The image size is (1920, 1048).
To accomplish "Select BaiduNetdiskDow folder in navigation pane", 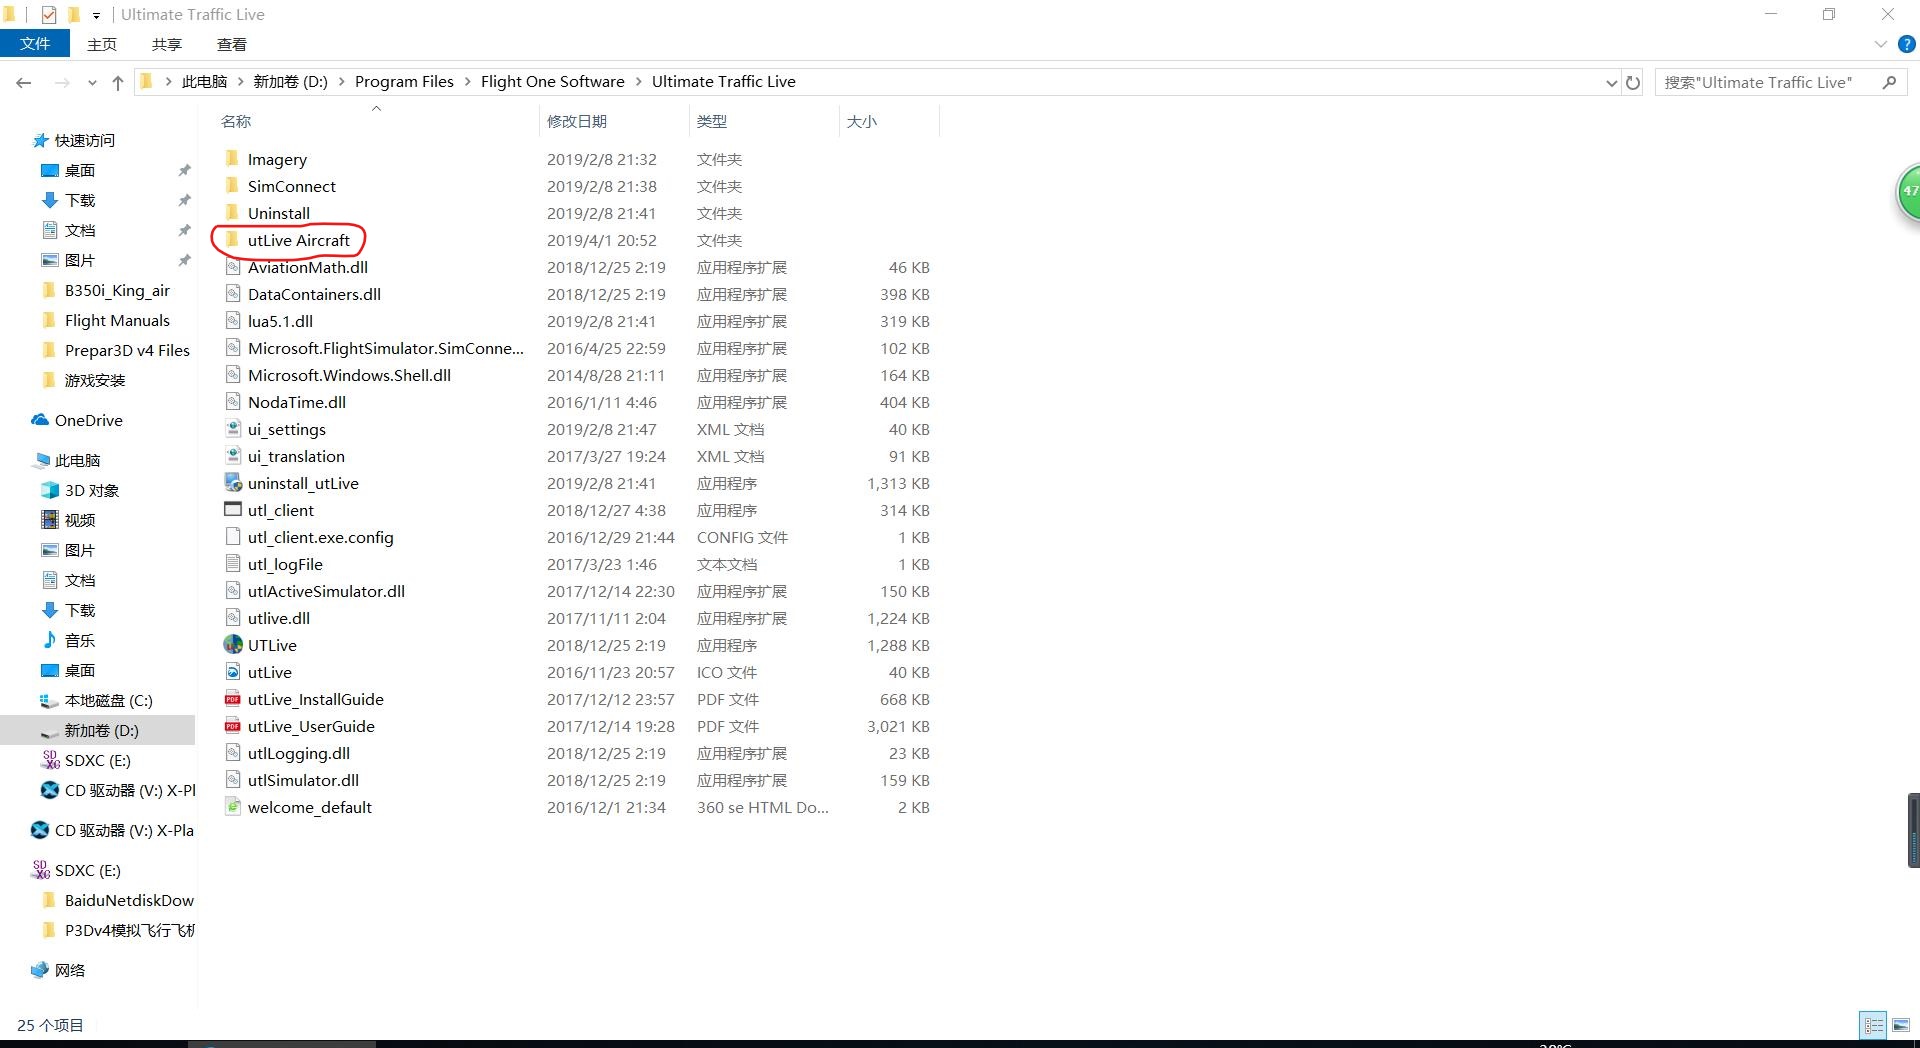I will coord(118,900).
